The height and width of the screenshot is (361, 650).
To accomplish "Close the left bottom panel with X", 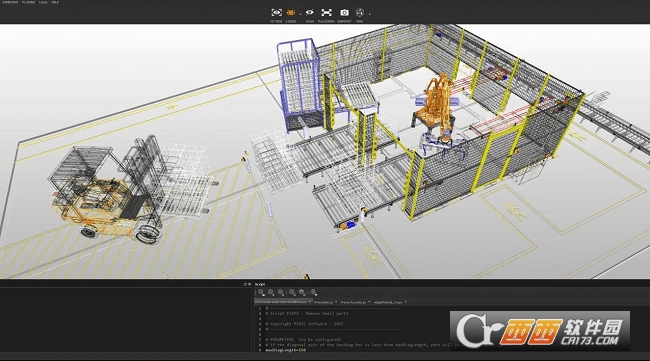I will 249,284.
